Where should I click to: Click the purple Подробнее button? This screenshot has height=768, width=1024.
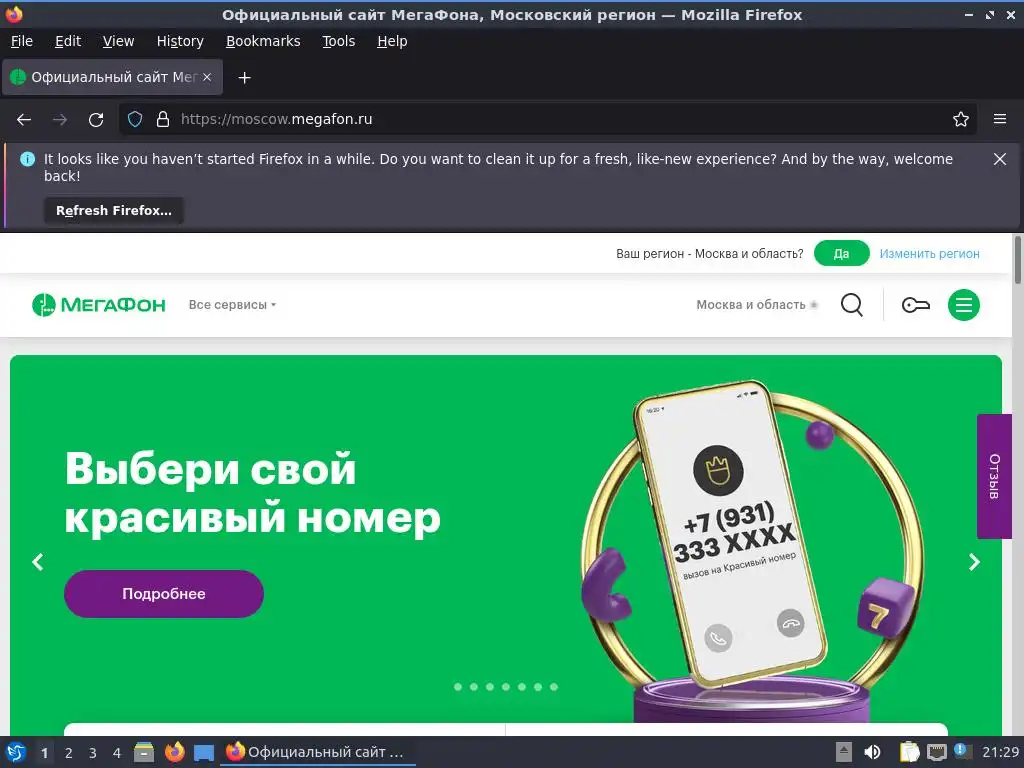click(x=164, y=594)
